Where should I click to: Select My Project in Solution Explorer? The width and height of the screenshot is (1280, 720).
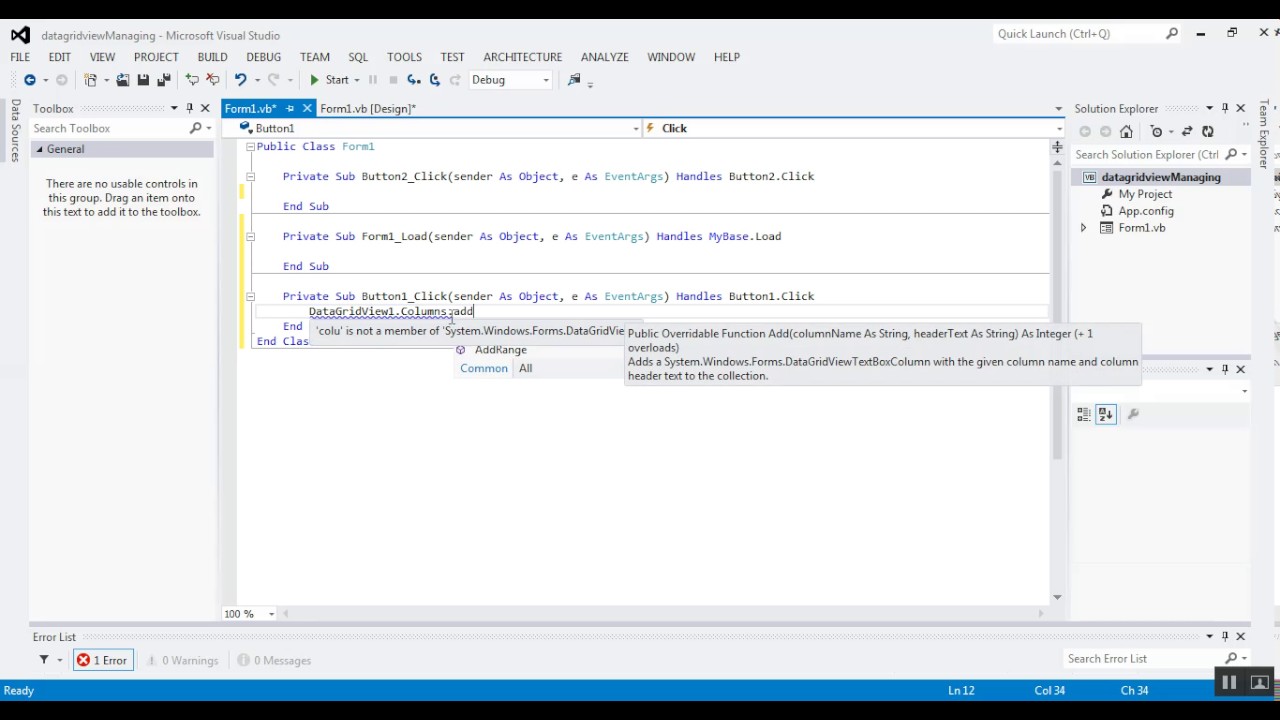click(x=1145, y=194)
